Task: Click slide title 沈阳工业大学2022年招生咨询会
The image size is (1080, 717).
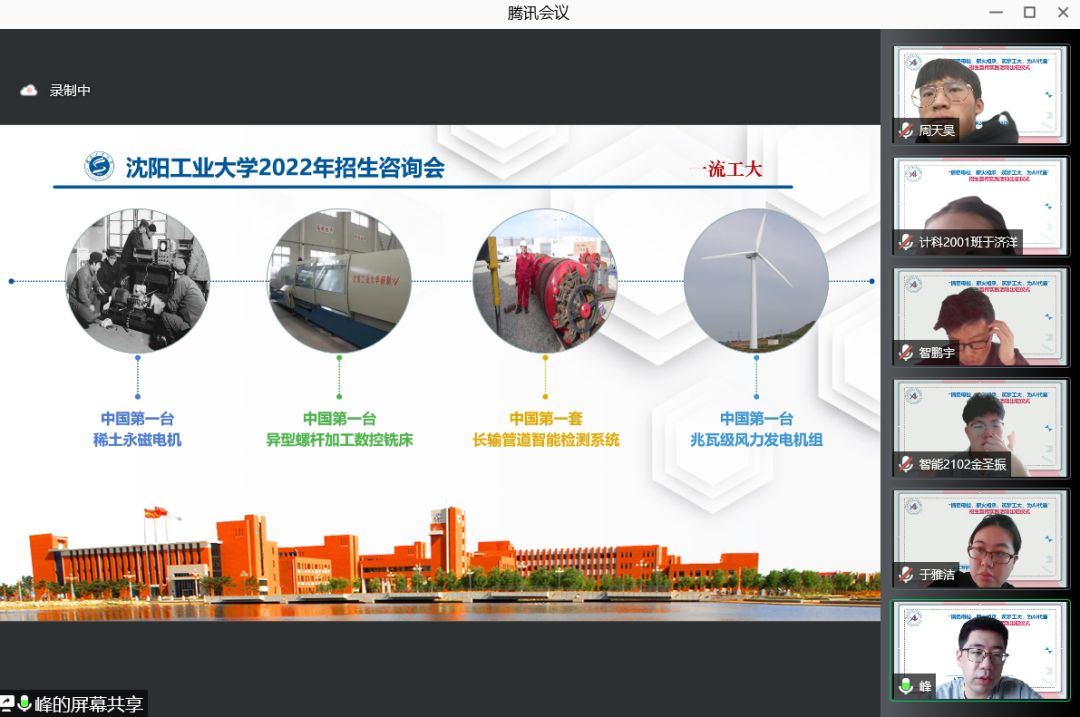Action: pyautogui.click(x=285, y=167)
